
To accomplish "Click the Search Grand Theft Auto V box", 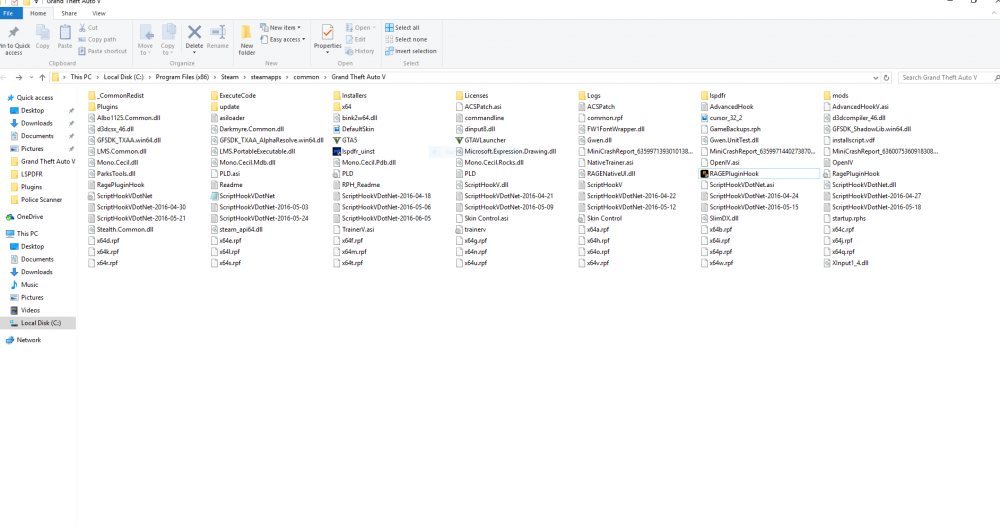I will click(947, 77).
